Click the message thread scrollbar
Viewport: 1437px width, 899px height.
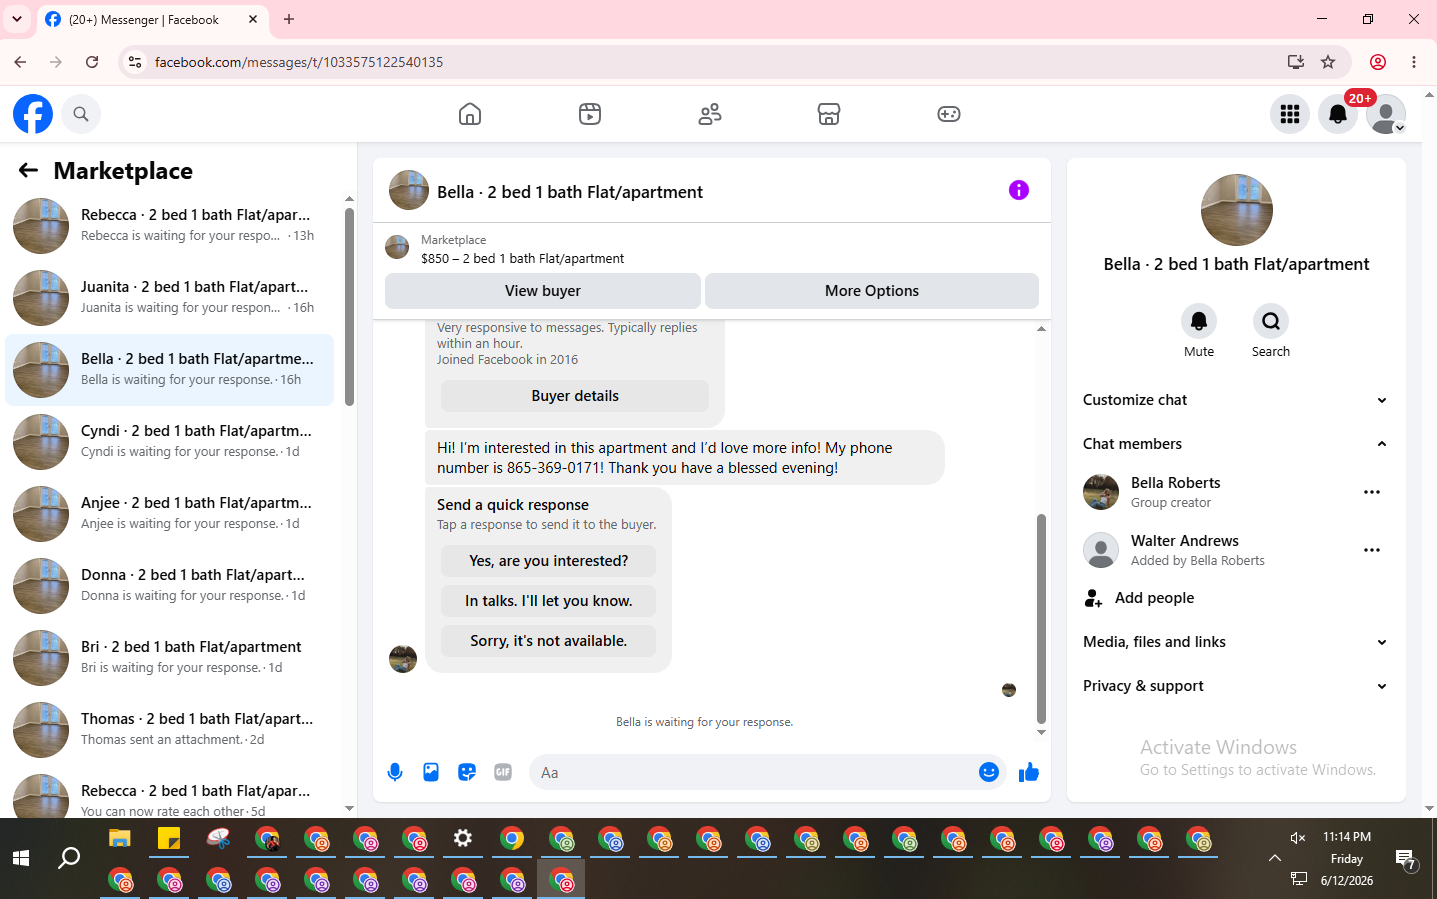(1041, 618)
